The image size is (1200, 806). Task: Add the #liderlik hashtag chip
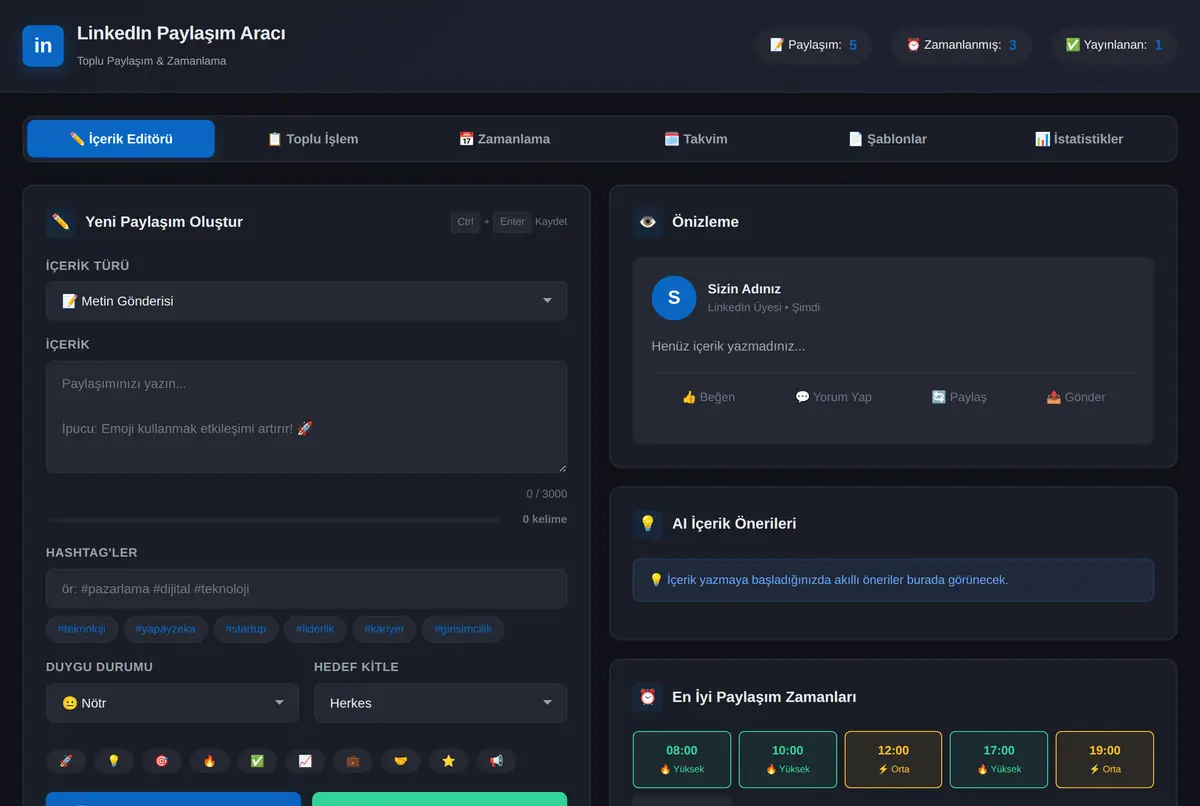point(316,629)
